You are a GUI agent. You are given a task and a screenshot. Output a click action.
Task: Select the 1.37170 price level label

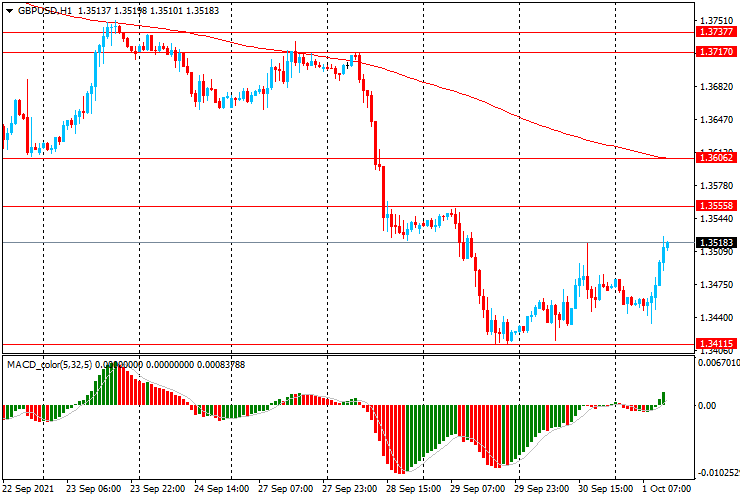(717, 51)
